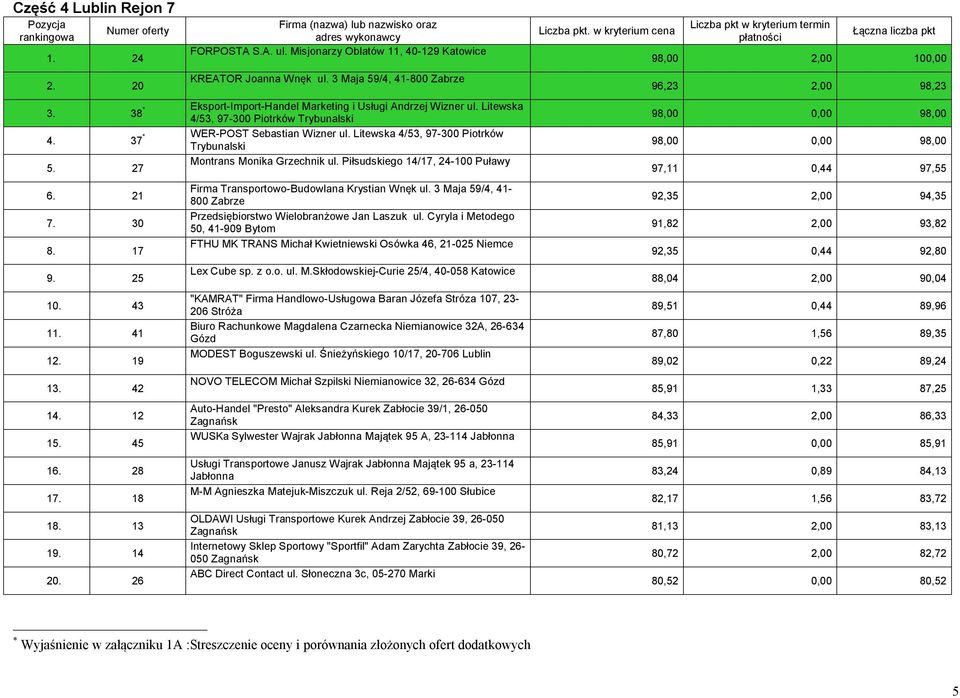Click offer number '43'
Image resolution: width=960 pixels, height=698 pixels.
pyautogui.click(x=138, y=306)
